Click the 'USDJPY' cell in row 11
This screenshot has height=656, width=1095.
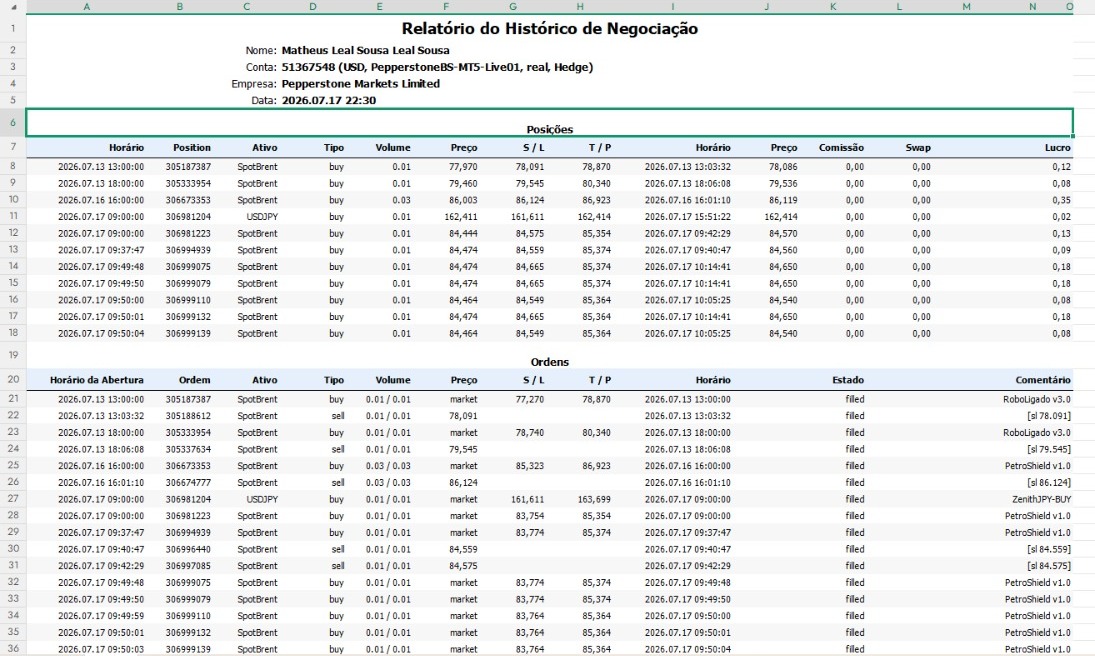pyautogui.click(x=262, y=217)
